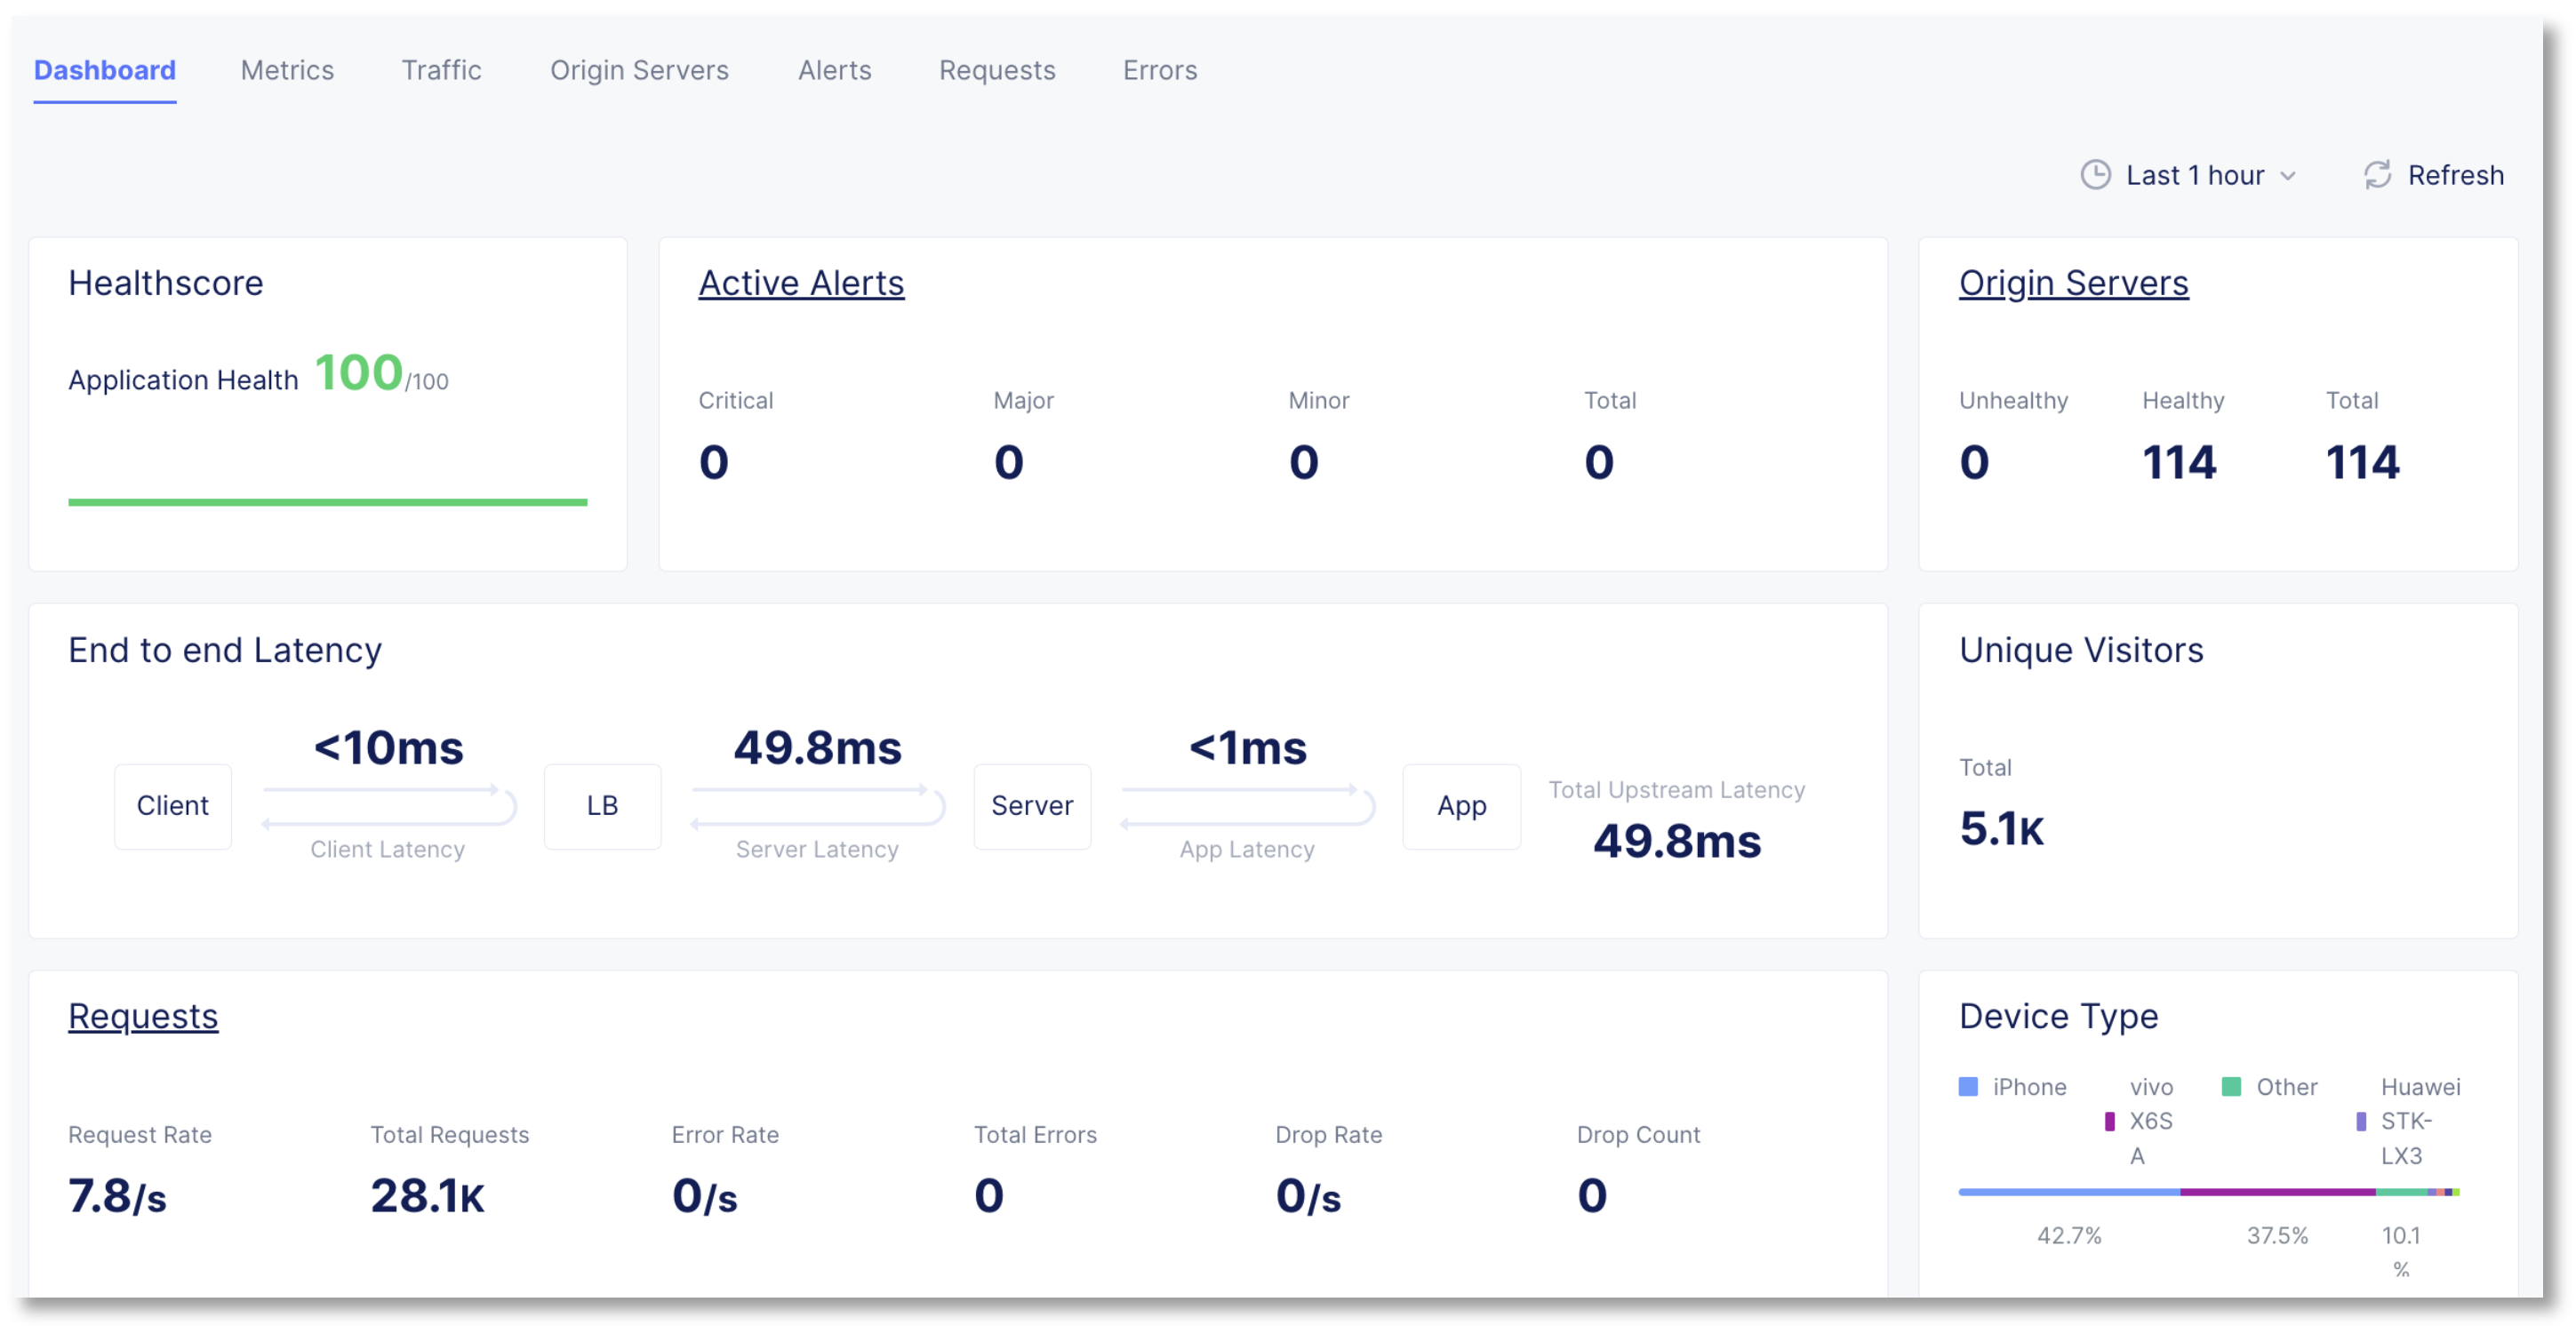
Task: Switch to the Errors tab
Action: 1160,70
